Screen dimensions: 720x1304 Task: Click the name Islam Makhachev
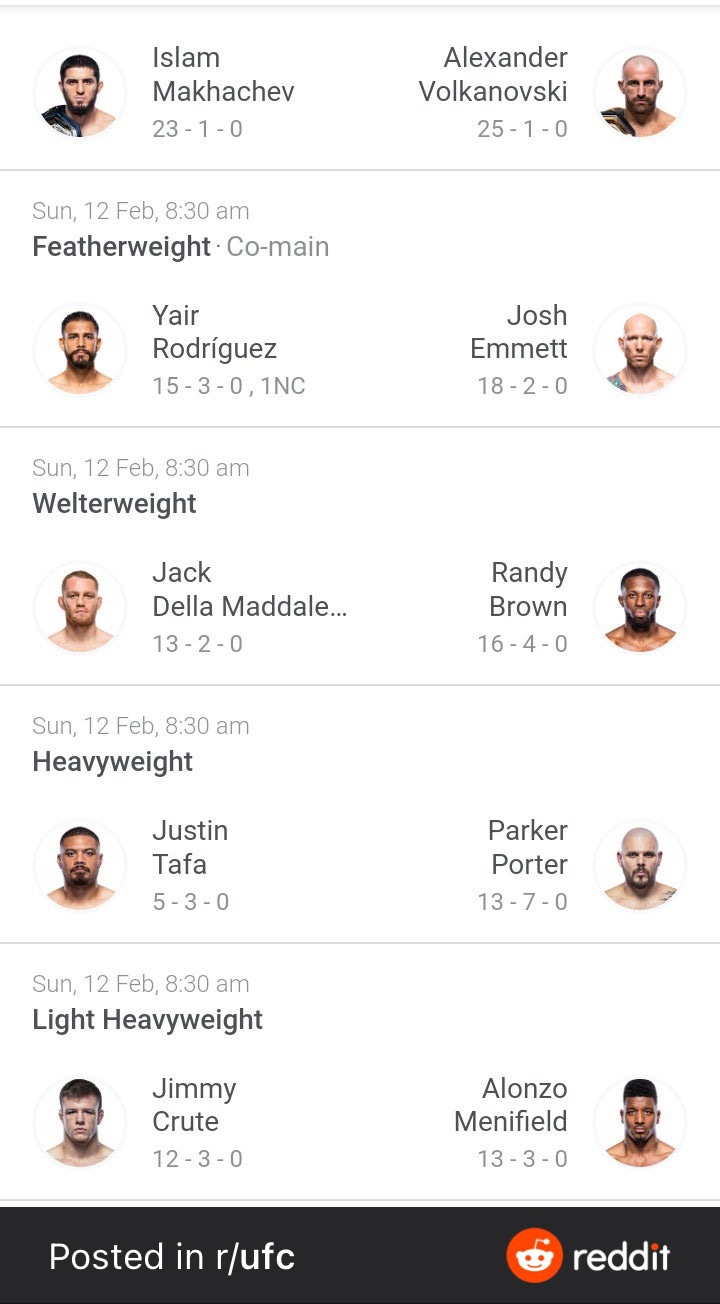(x=223, y=75)
